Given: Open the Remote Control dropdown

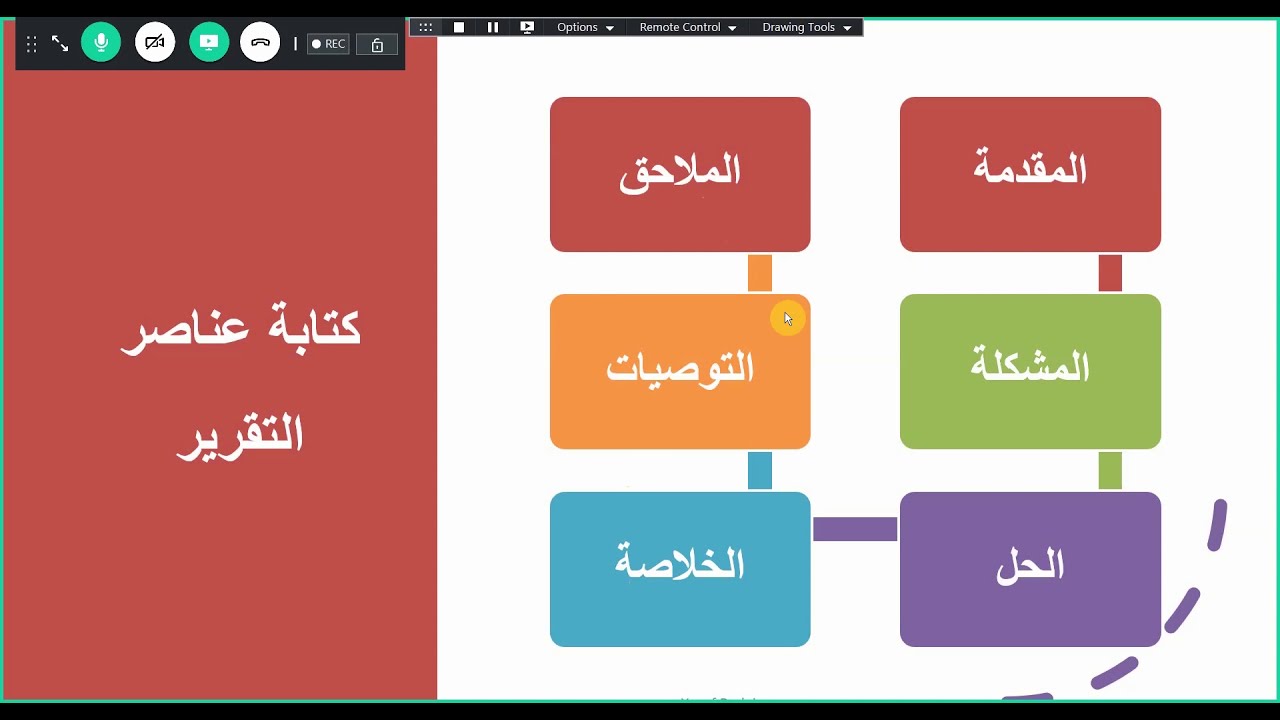Looking at the screenshot, I should [688, 27].
